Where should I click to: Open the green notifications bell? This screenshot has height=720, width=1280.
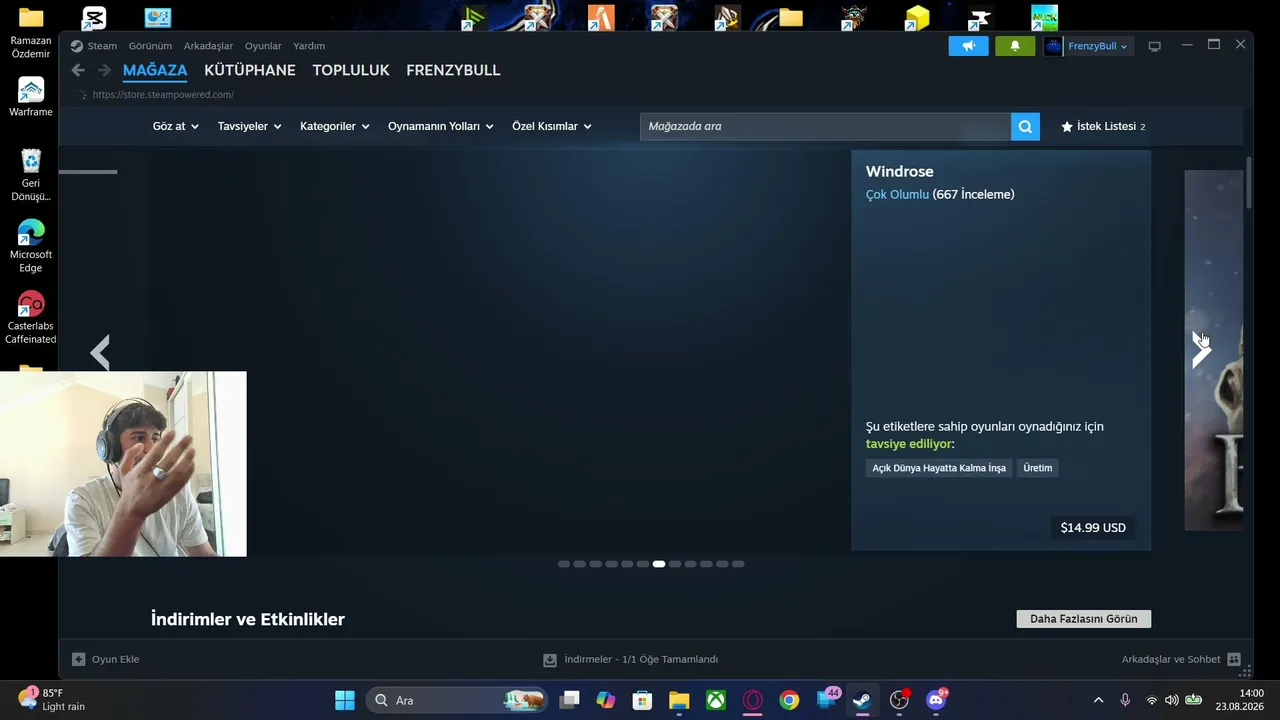coord(1015,46)
